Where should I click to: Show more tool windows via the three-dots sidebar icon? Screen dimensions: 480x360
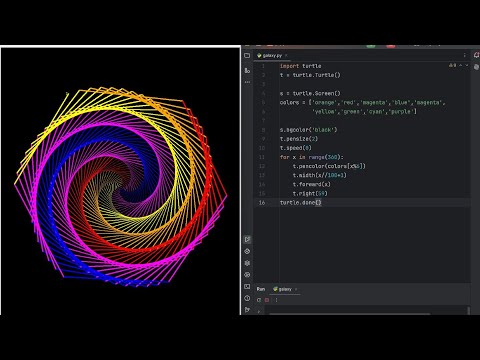(x=247, y=82)
